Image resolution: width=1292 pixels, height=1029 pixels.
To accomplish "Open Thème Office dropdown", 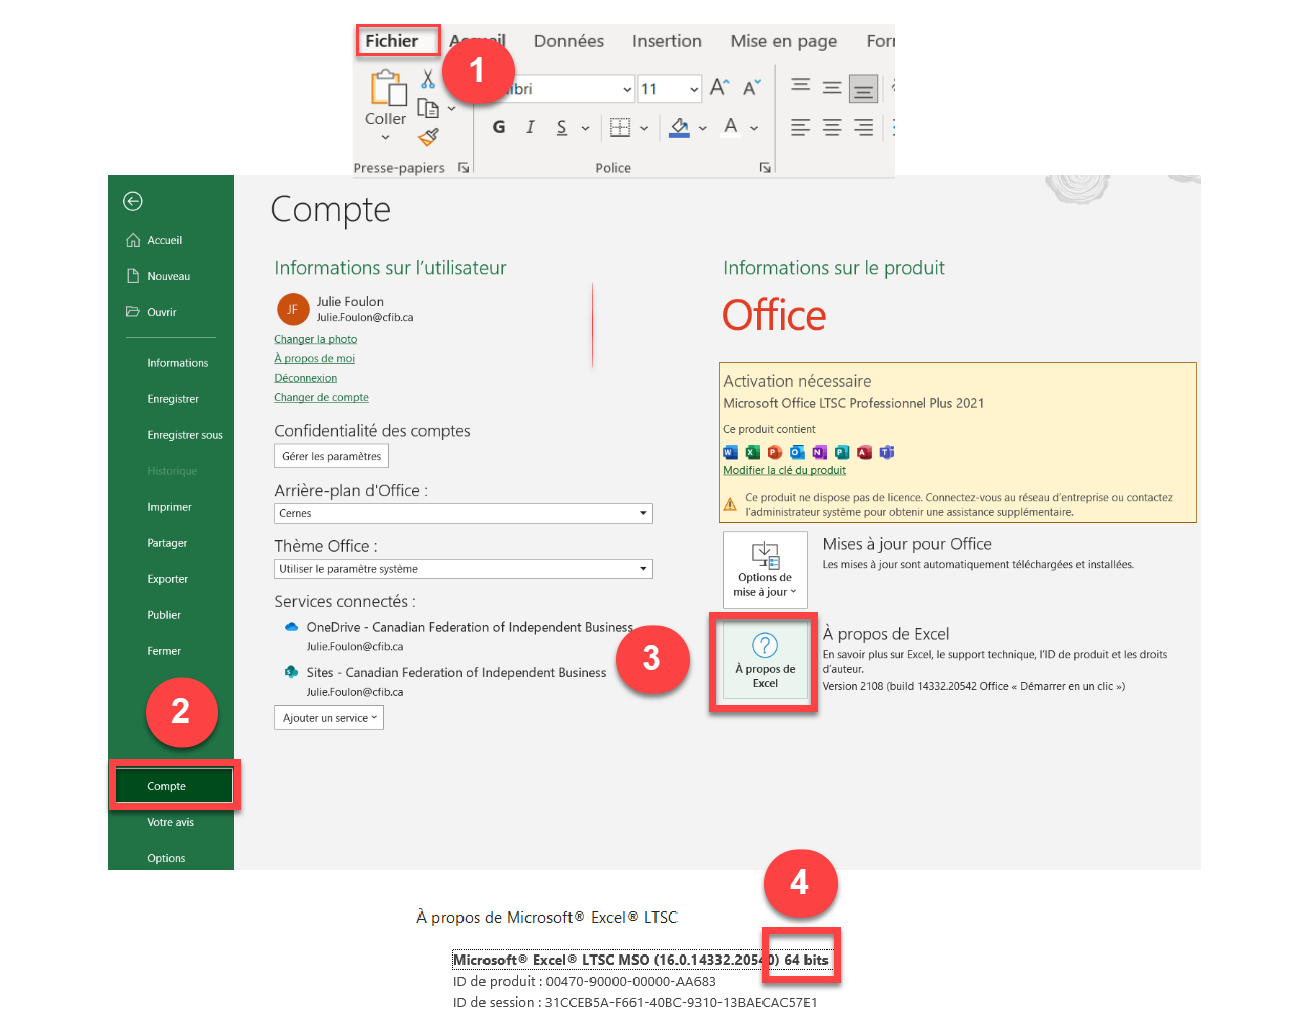I will click(463, 569).
